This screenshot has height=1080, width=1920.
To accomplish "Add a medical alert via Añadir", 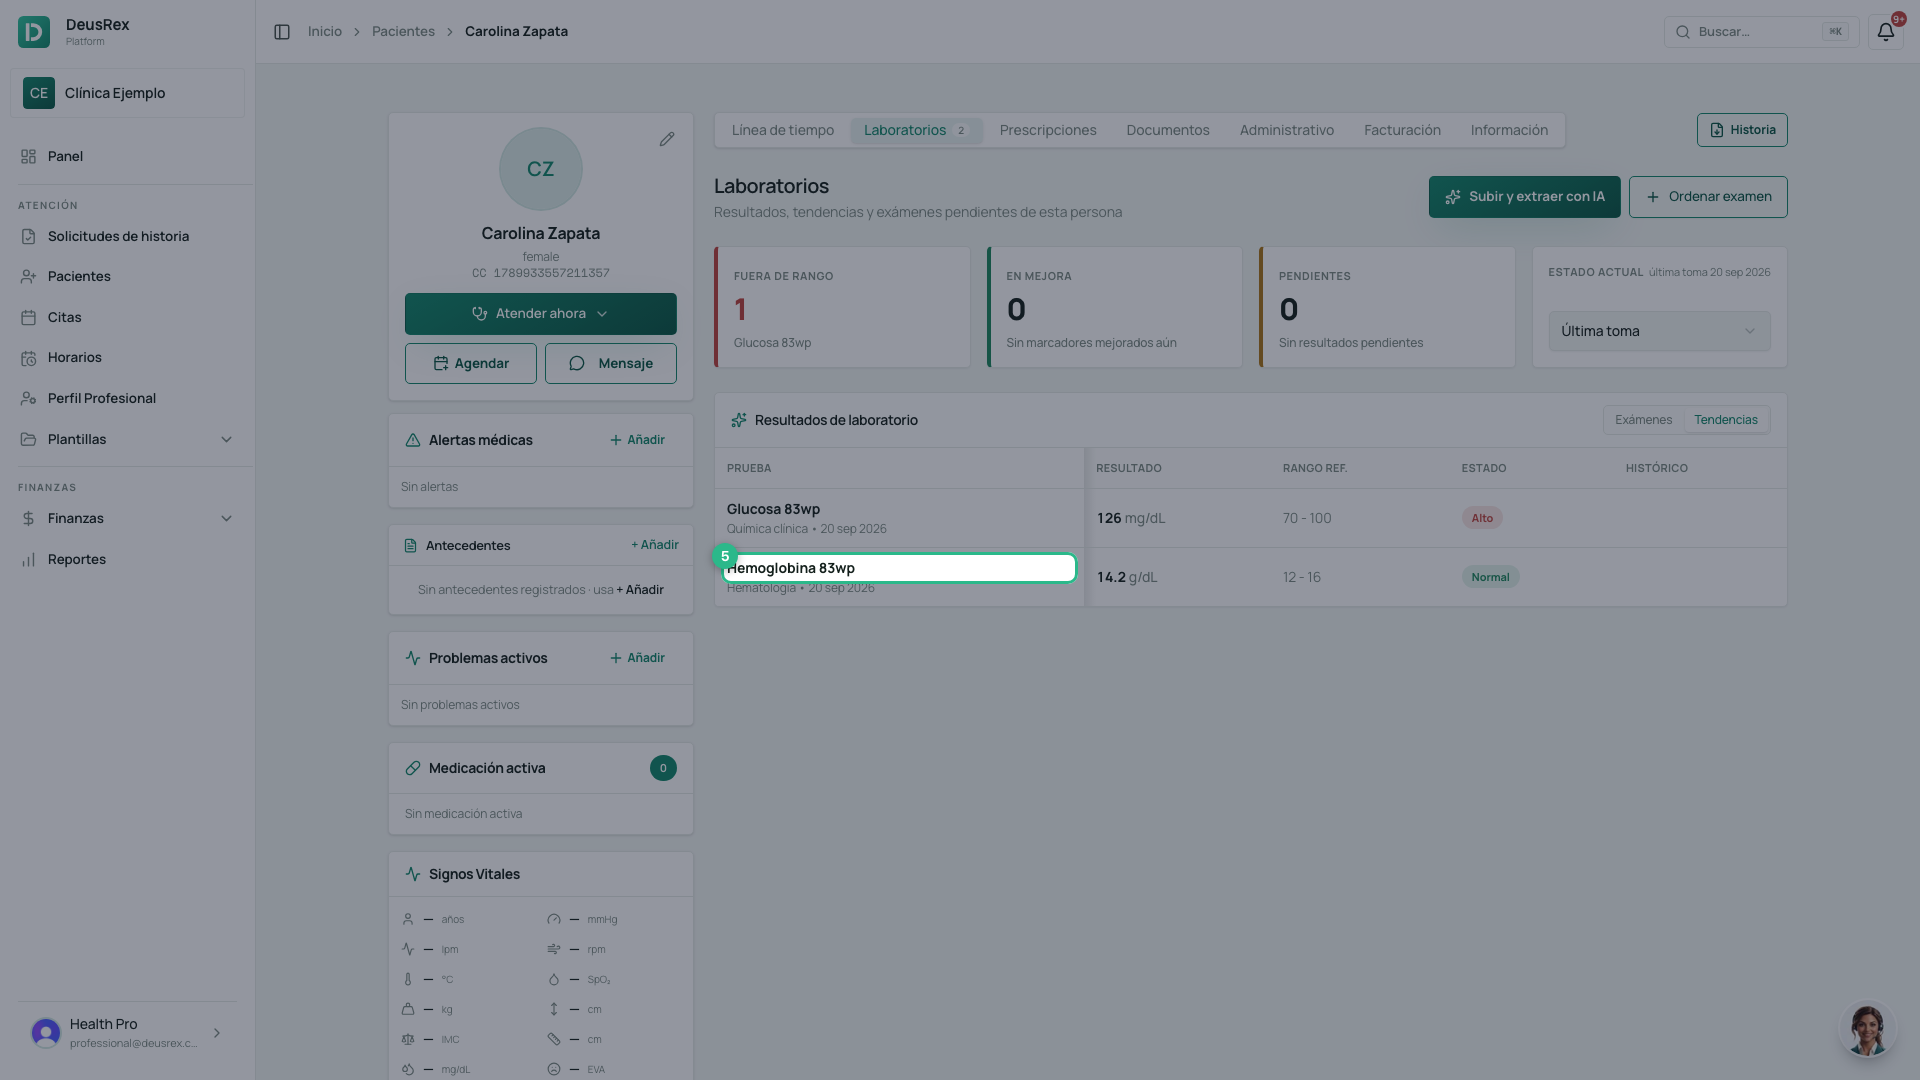I will 637,440.
